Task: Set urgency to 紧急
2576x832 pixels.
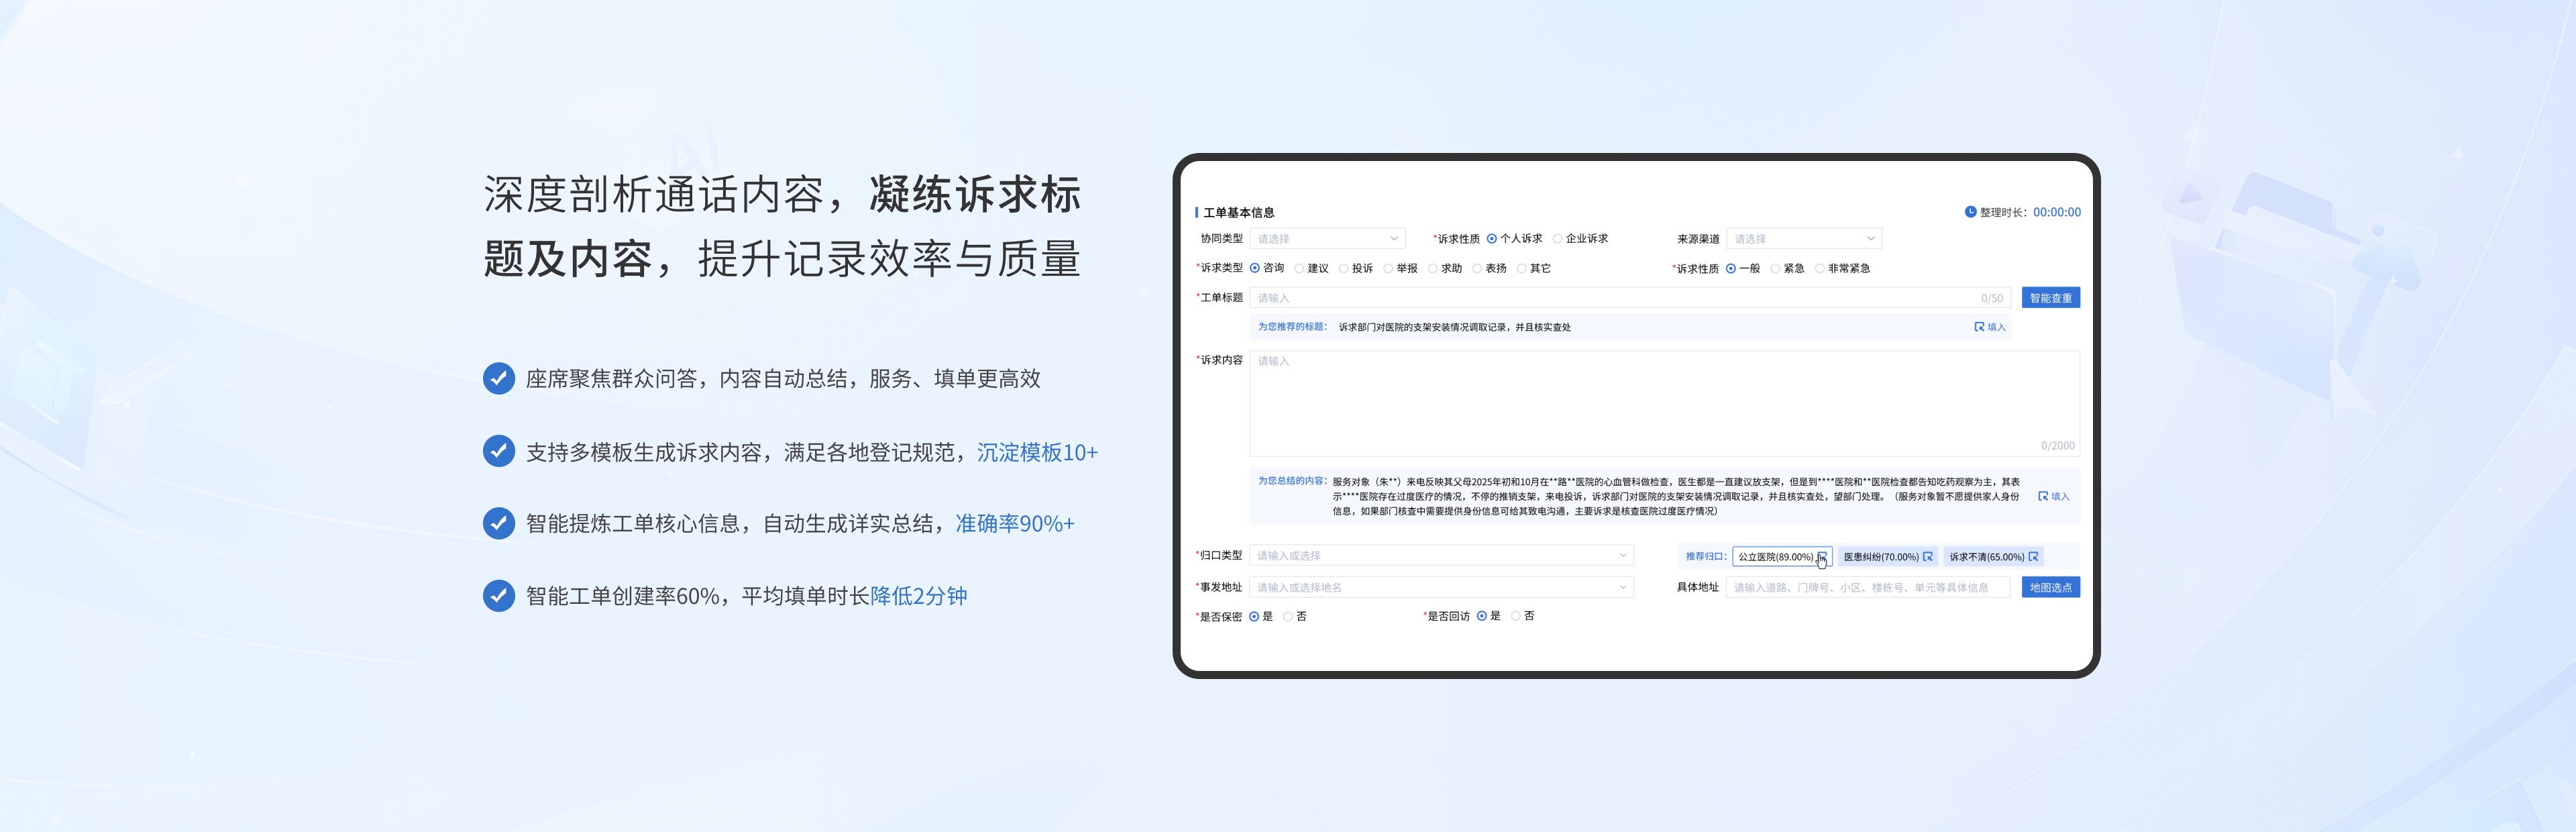Action: click(x=1775, y=268)
